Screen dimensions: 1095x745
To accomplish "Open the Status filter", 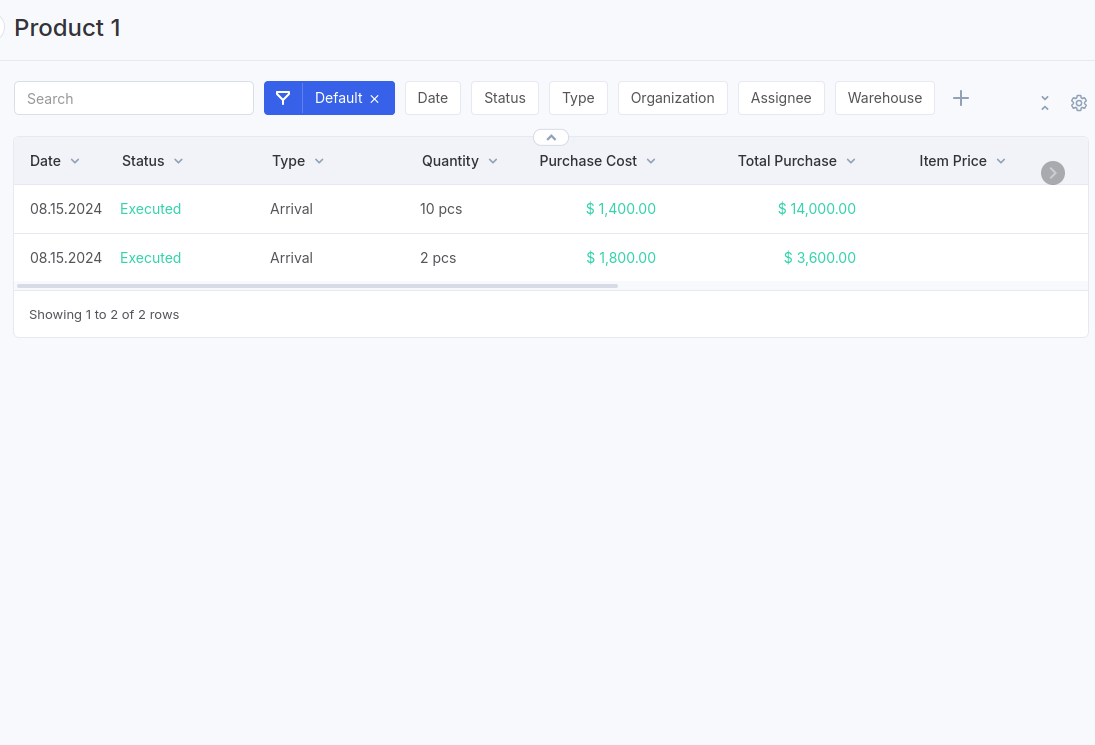I will pos(505,98).
